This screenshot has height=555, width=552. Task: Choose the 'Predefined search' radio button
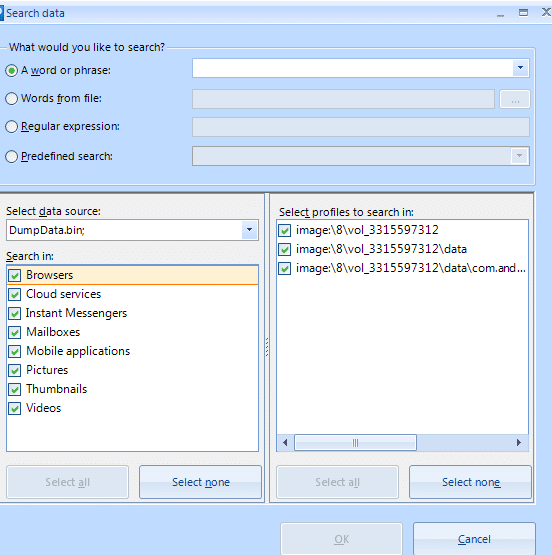[x=11, y=156]
